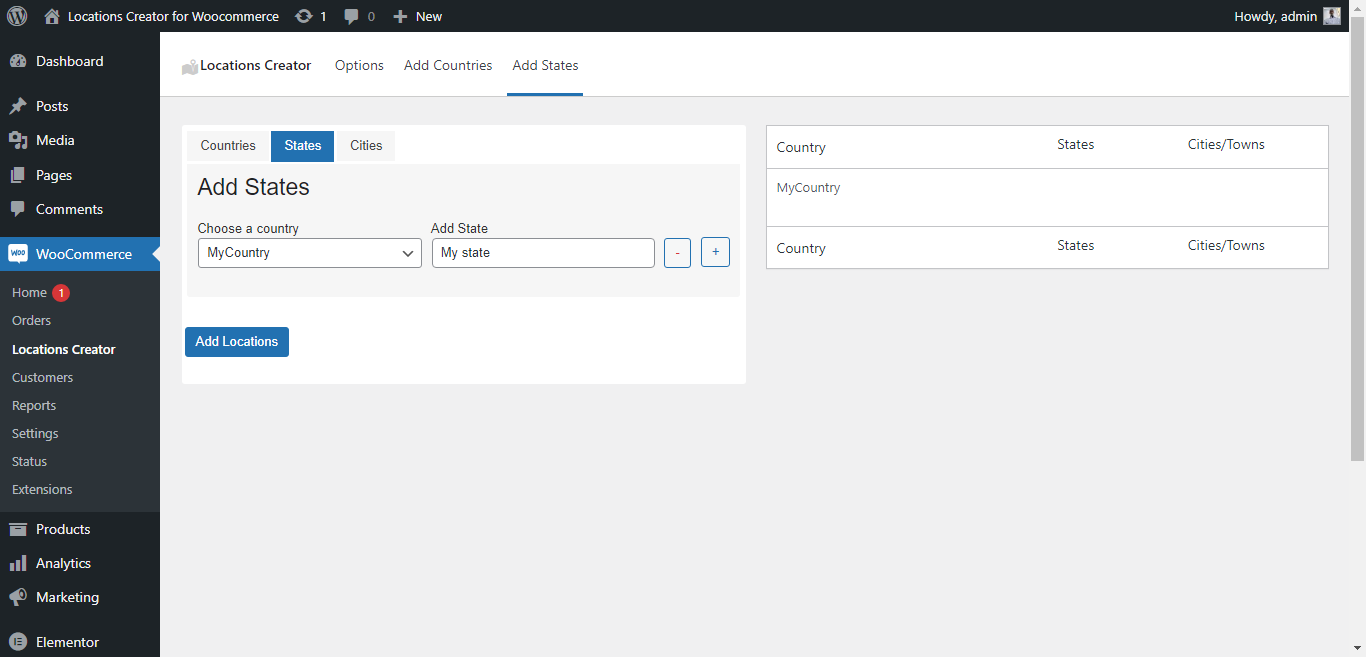
Task: Click the Analytics bar chart icon
Action: (18, 563)
